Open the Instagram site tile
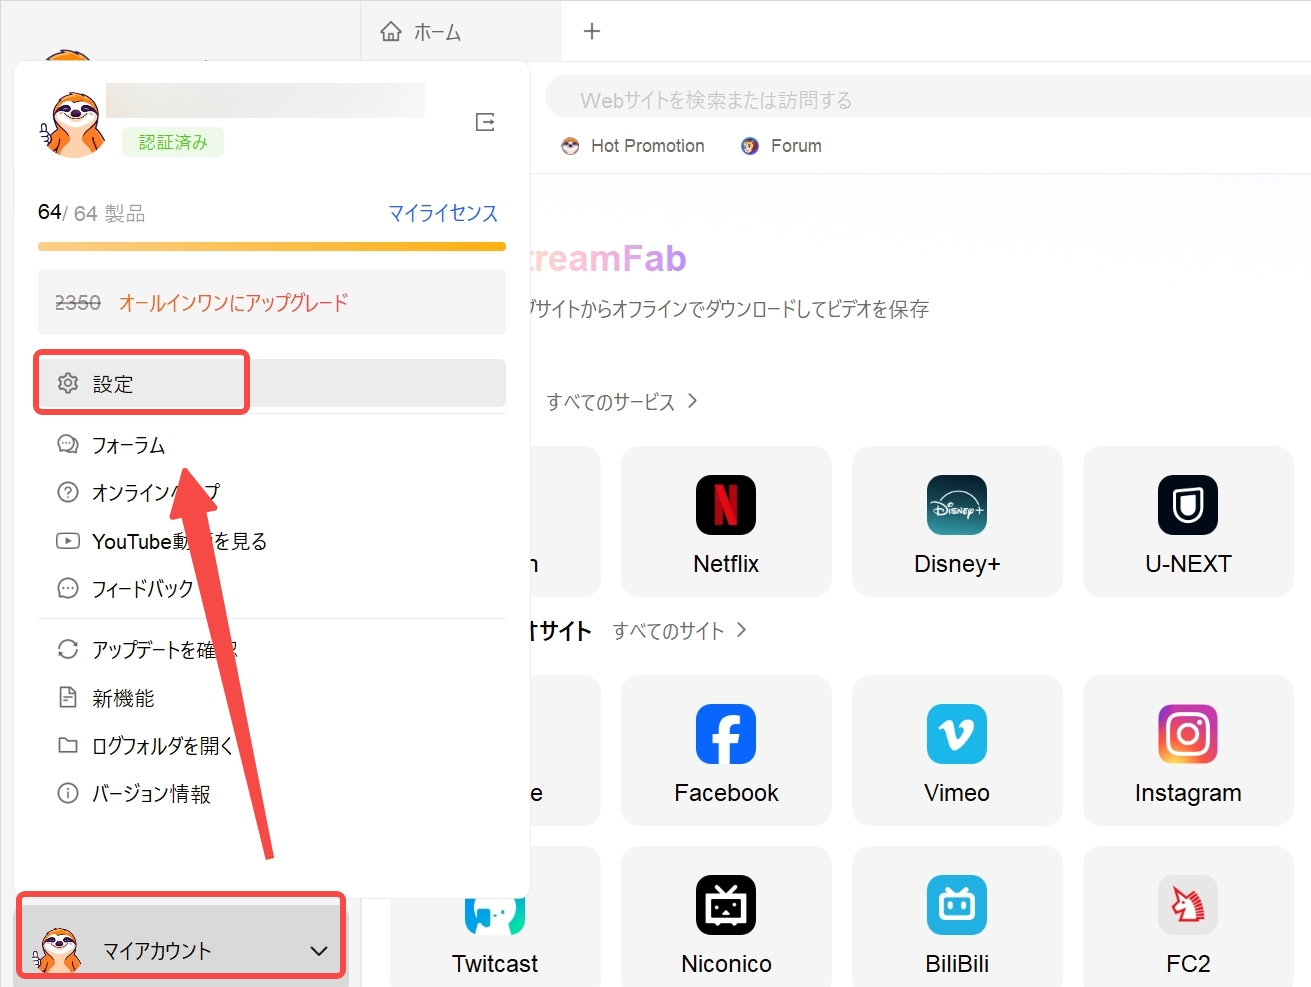This screenshot has height=987, width=1311. point(1188,750)
